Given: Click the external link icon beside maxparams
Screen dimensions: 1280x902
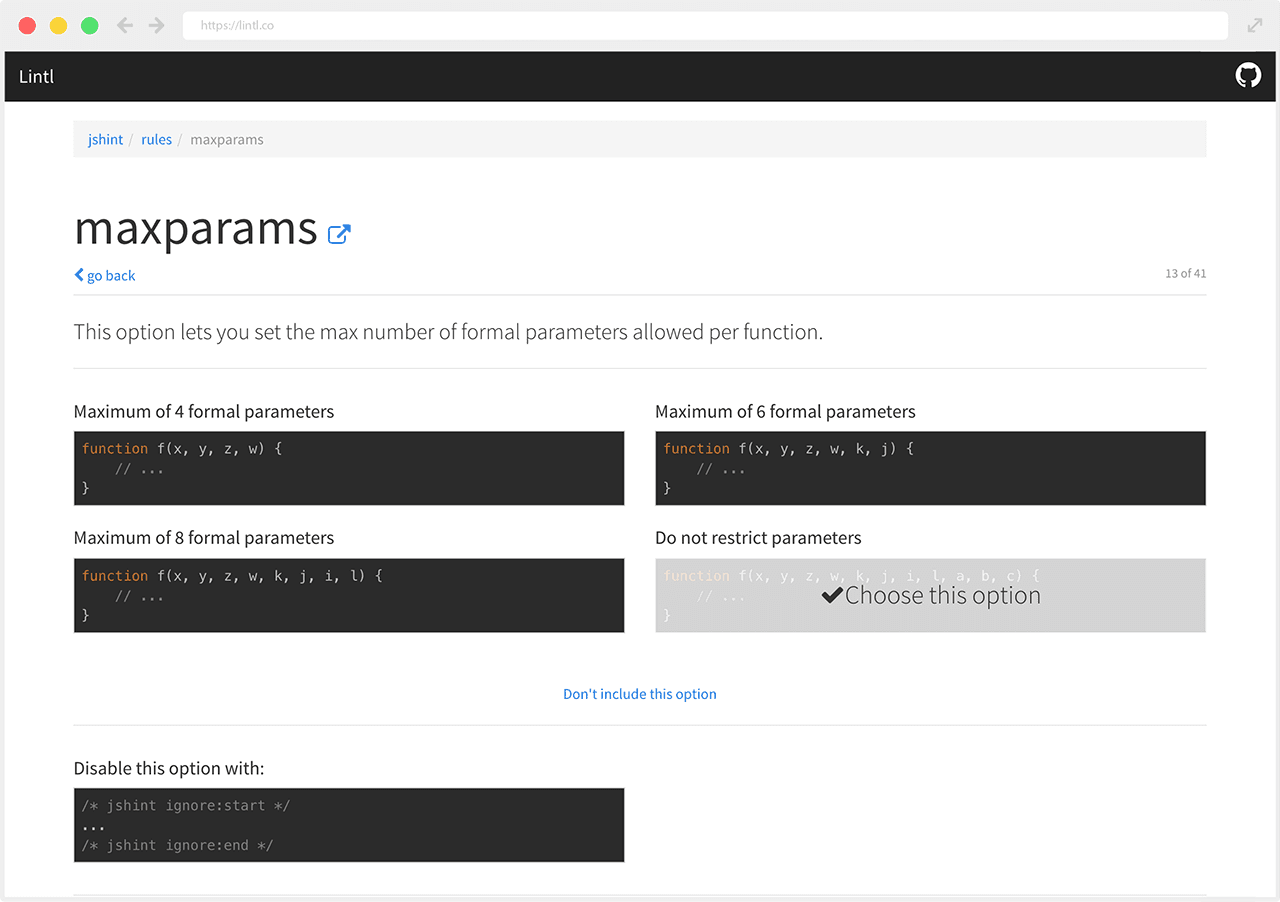Looking at the screenshot, I should (x=340, y=234).
